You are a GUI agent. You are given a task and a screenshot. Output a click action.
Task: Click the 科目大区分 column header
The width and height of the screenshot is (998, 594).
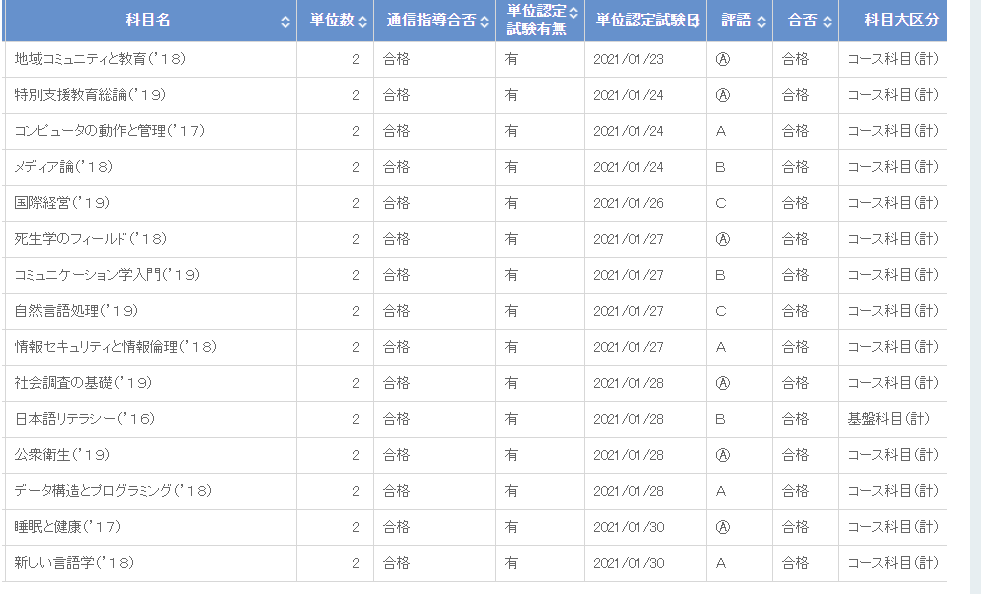pos(893,20)
